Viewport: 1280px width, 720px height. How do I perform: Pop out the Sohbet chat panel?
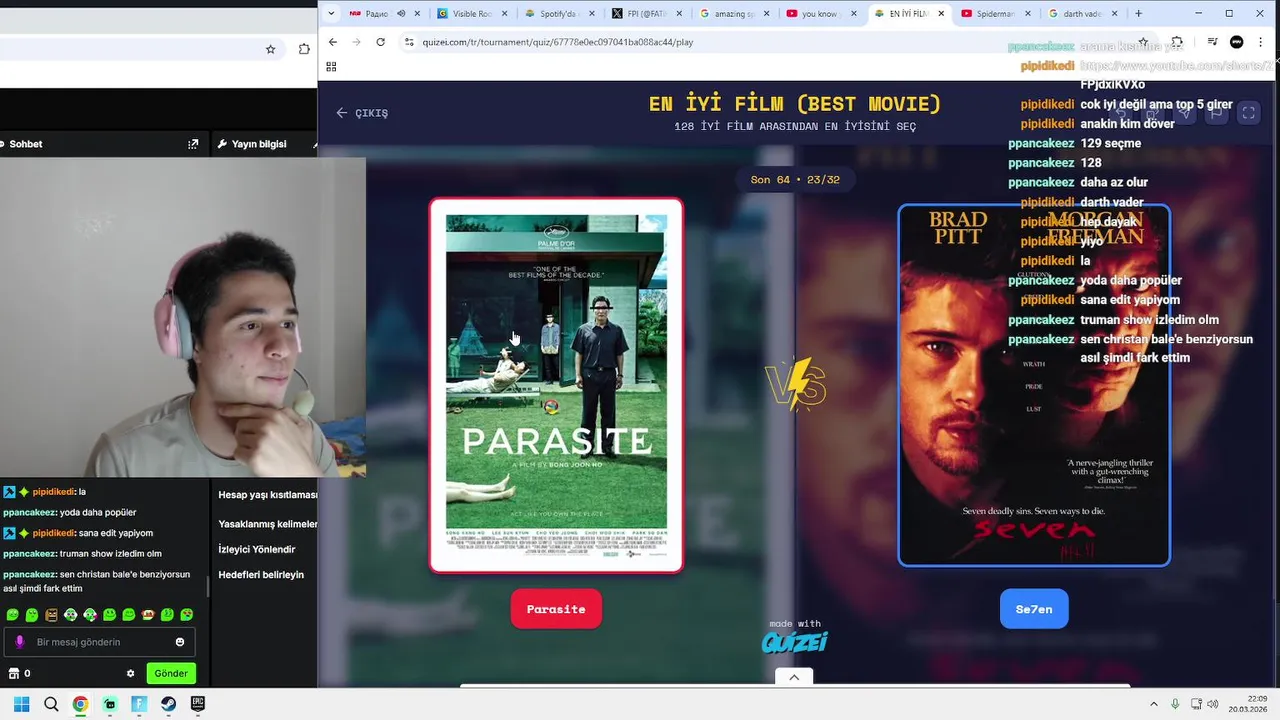pos(193,144)
